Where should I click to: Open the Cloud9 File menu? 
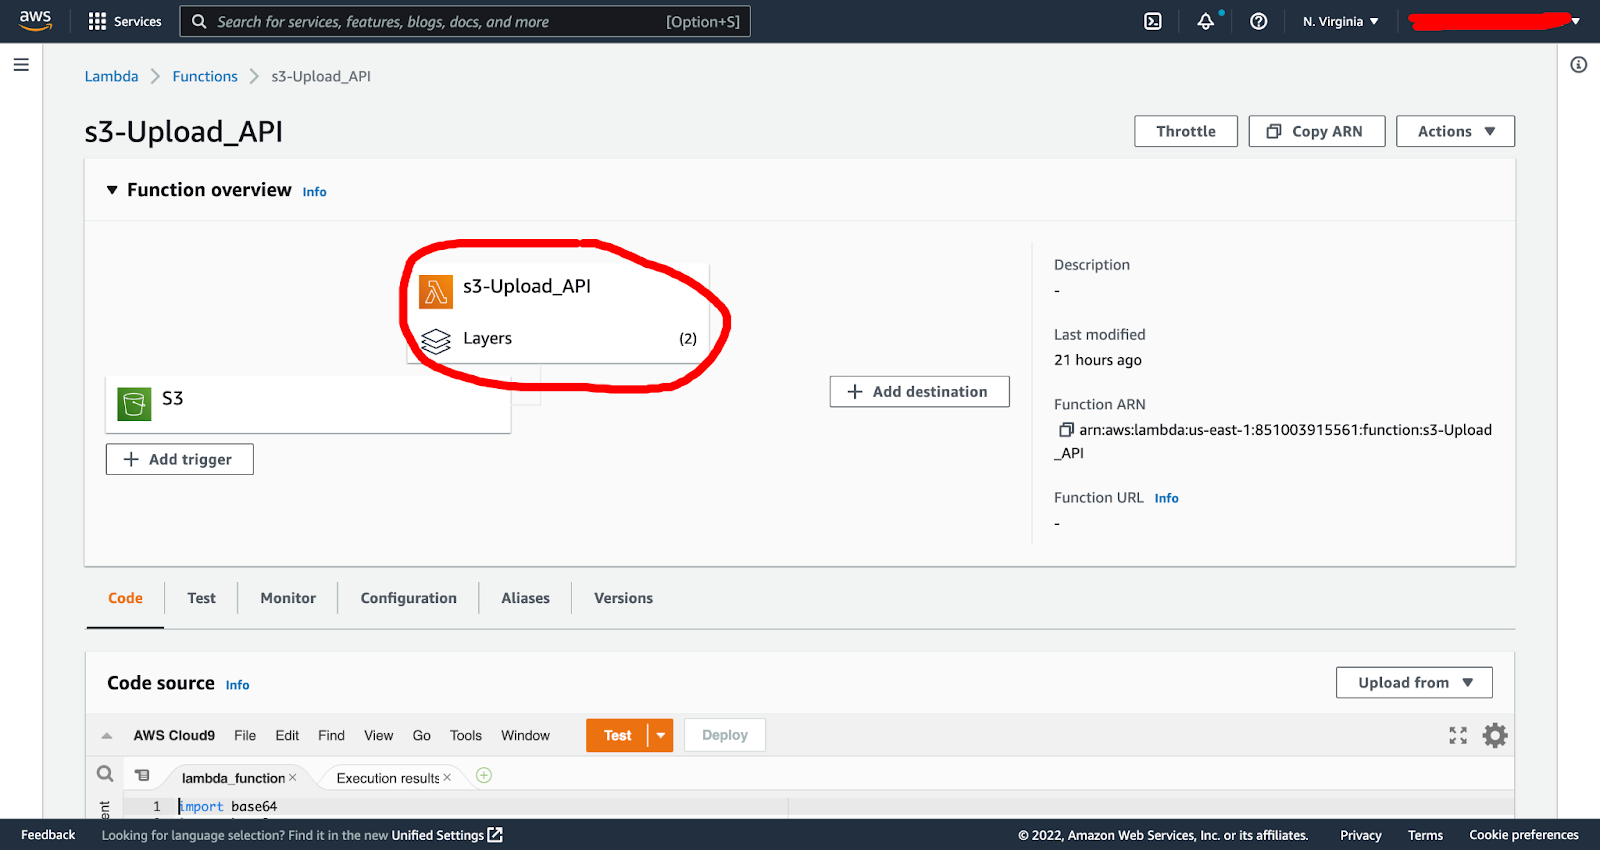click(x=245, y=736)
